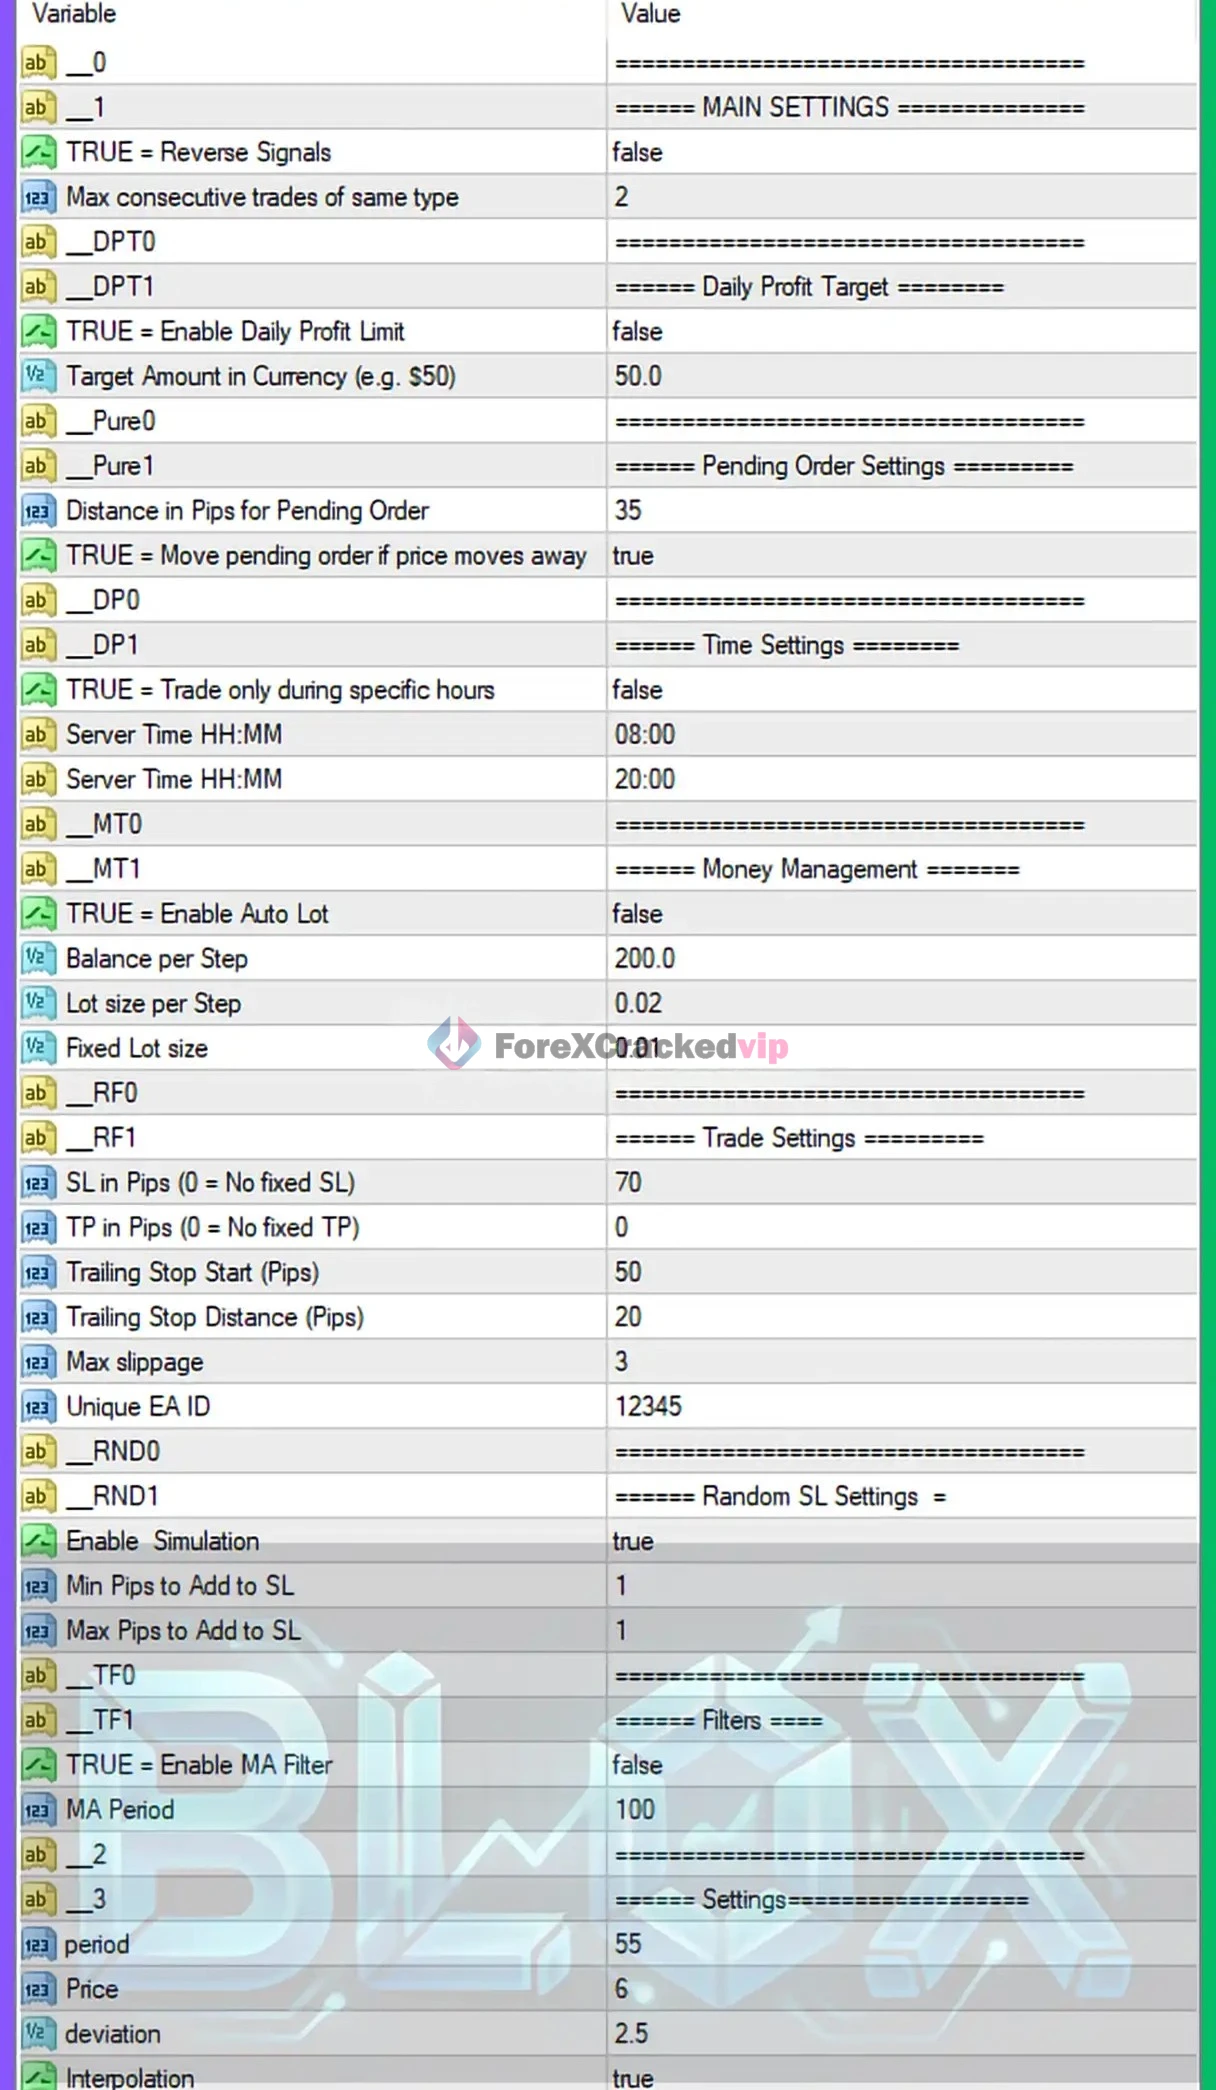Click double-type icon beside Target Amount in Currency

pos(38,376)
